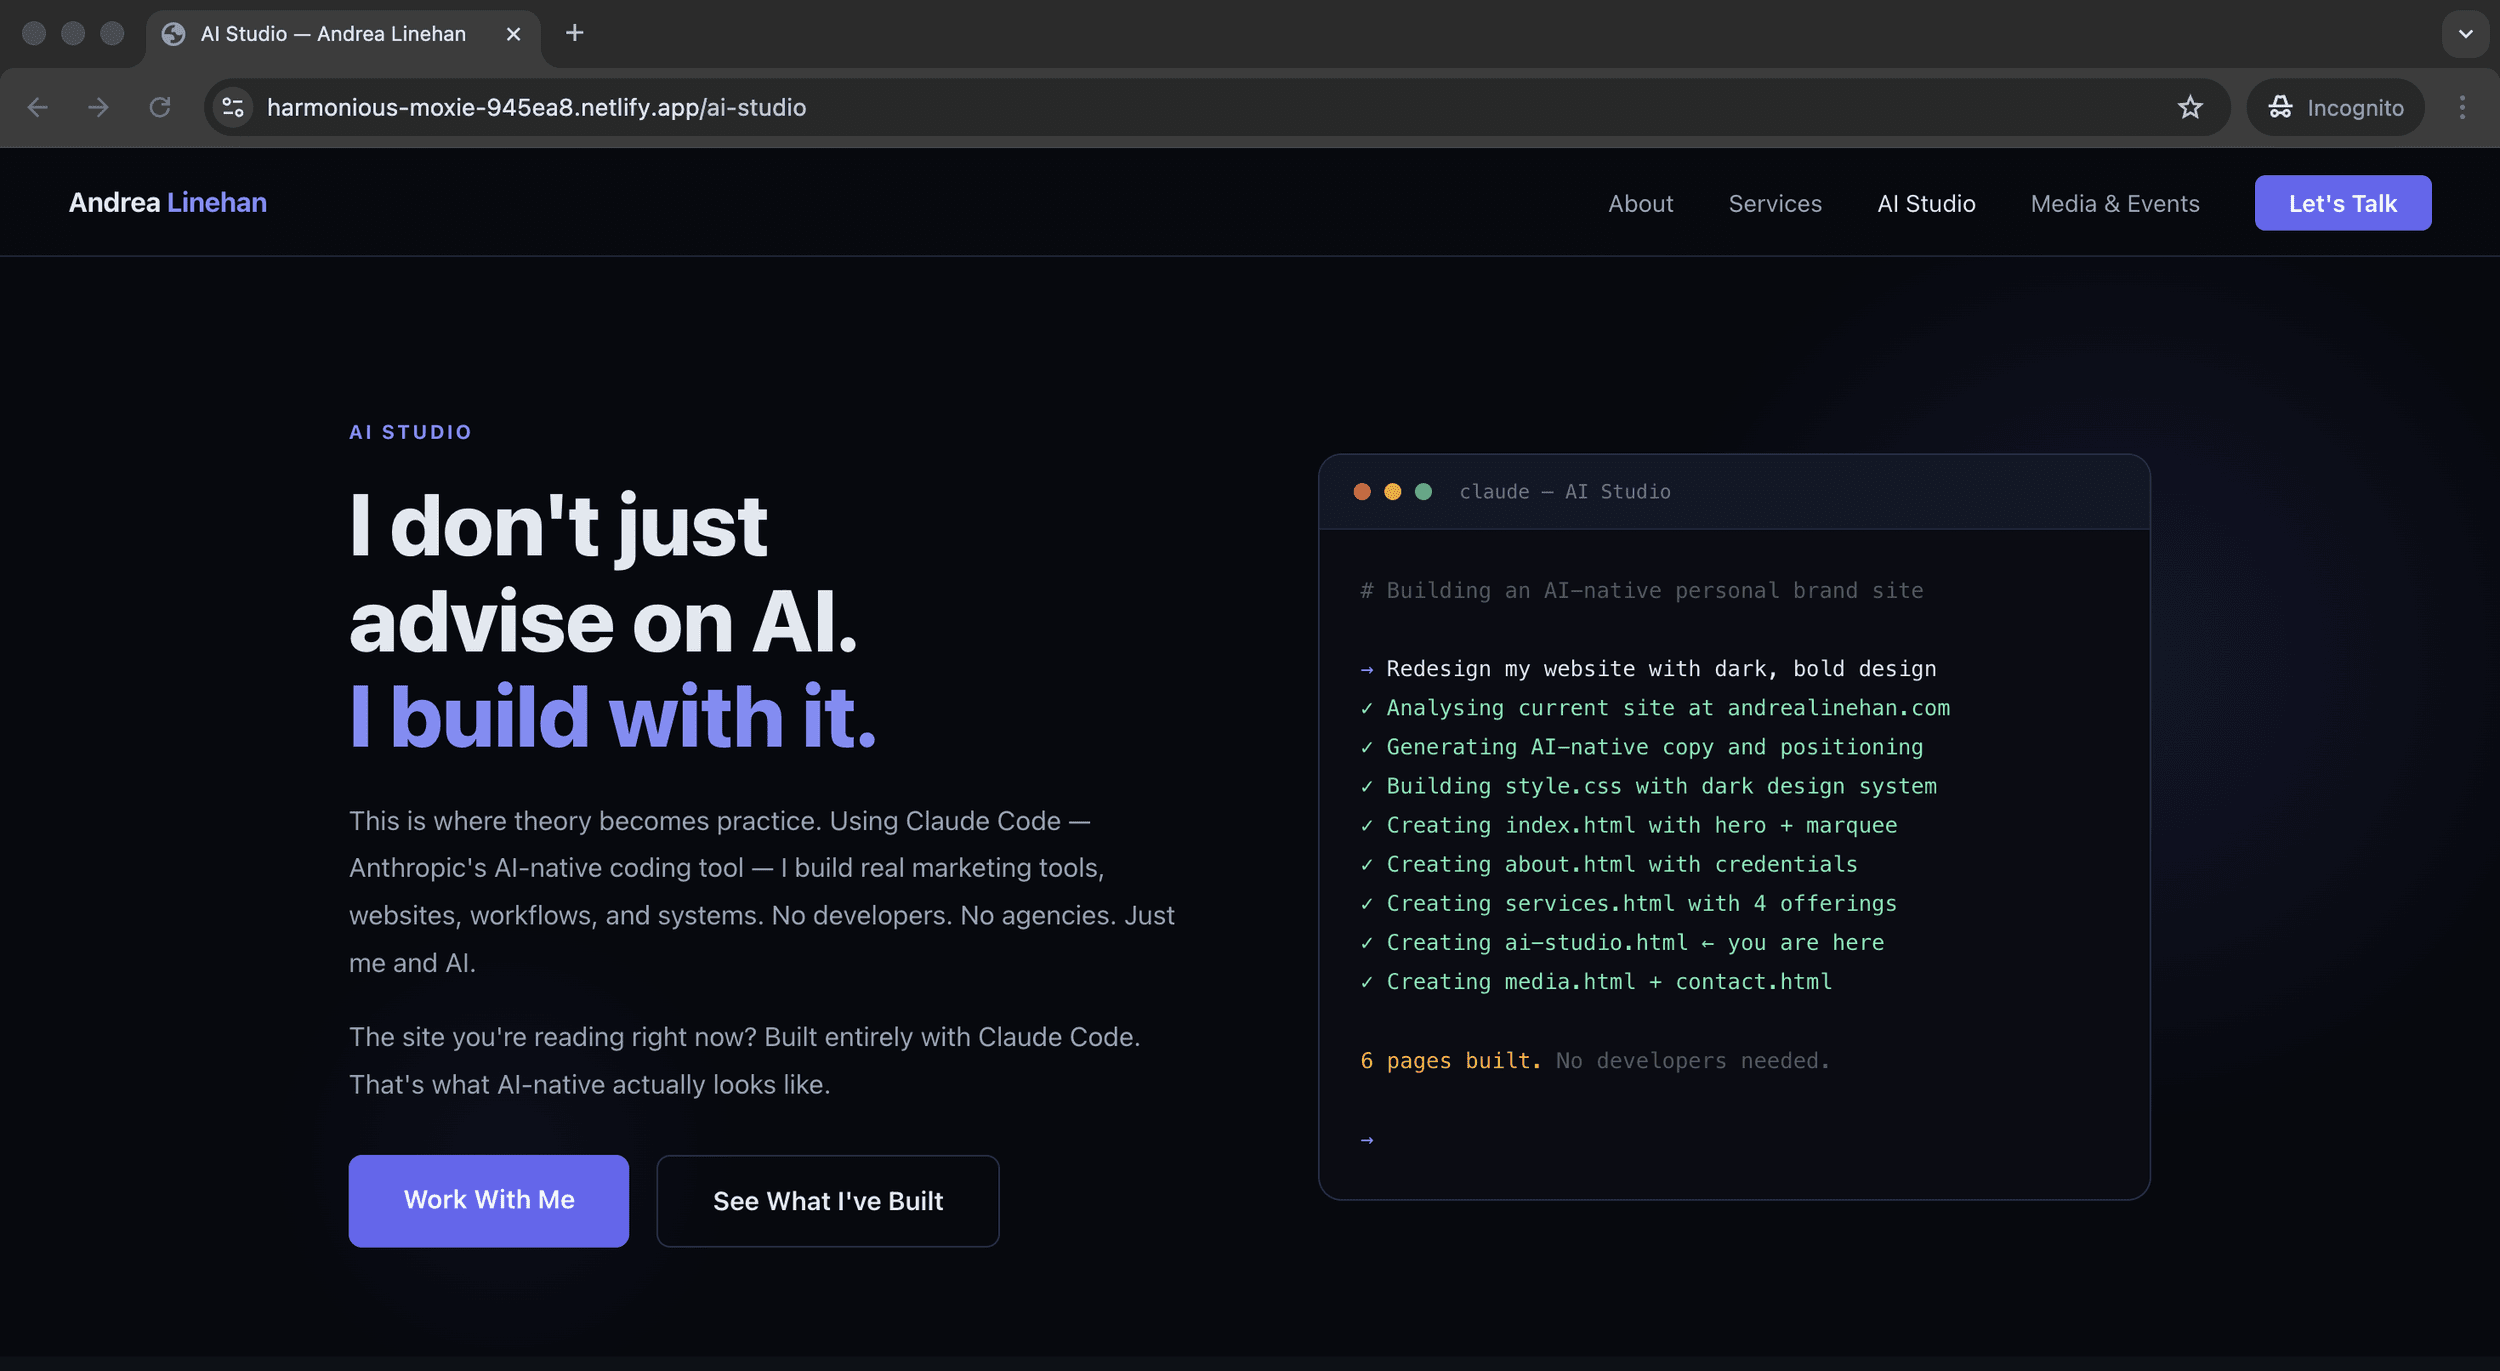Click the browser tab list expander arrow
The image size is (2500, 1371).
[x=2464, y=33]
